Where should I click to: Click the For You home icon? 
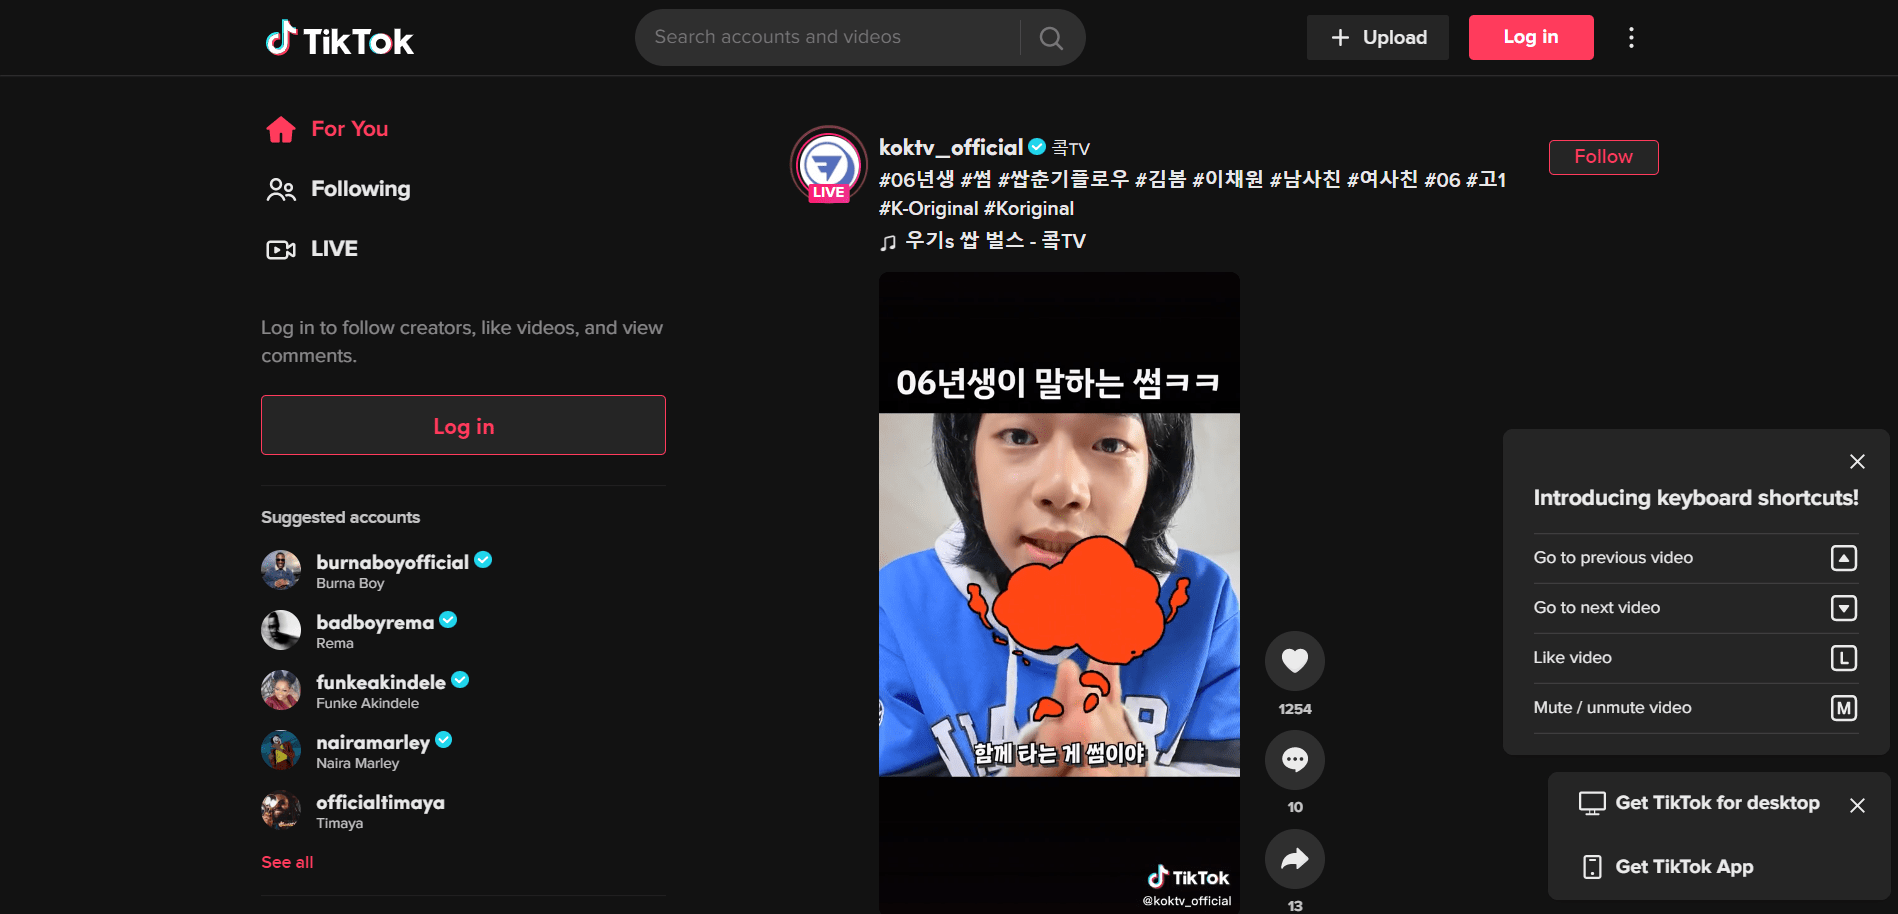coord(281,129)
